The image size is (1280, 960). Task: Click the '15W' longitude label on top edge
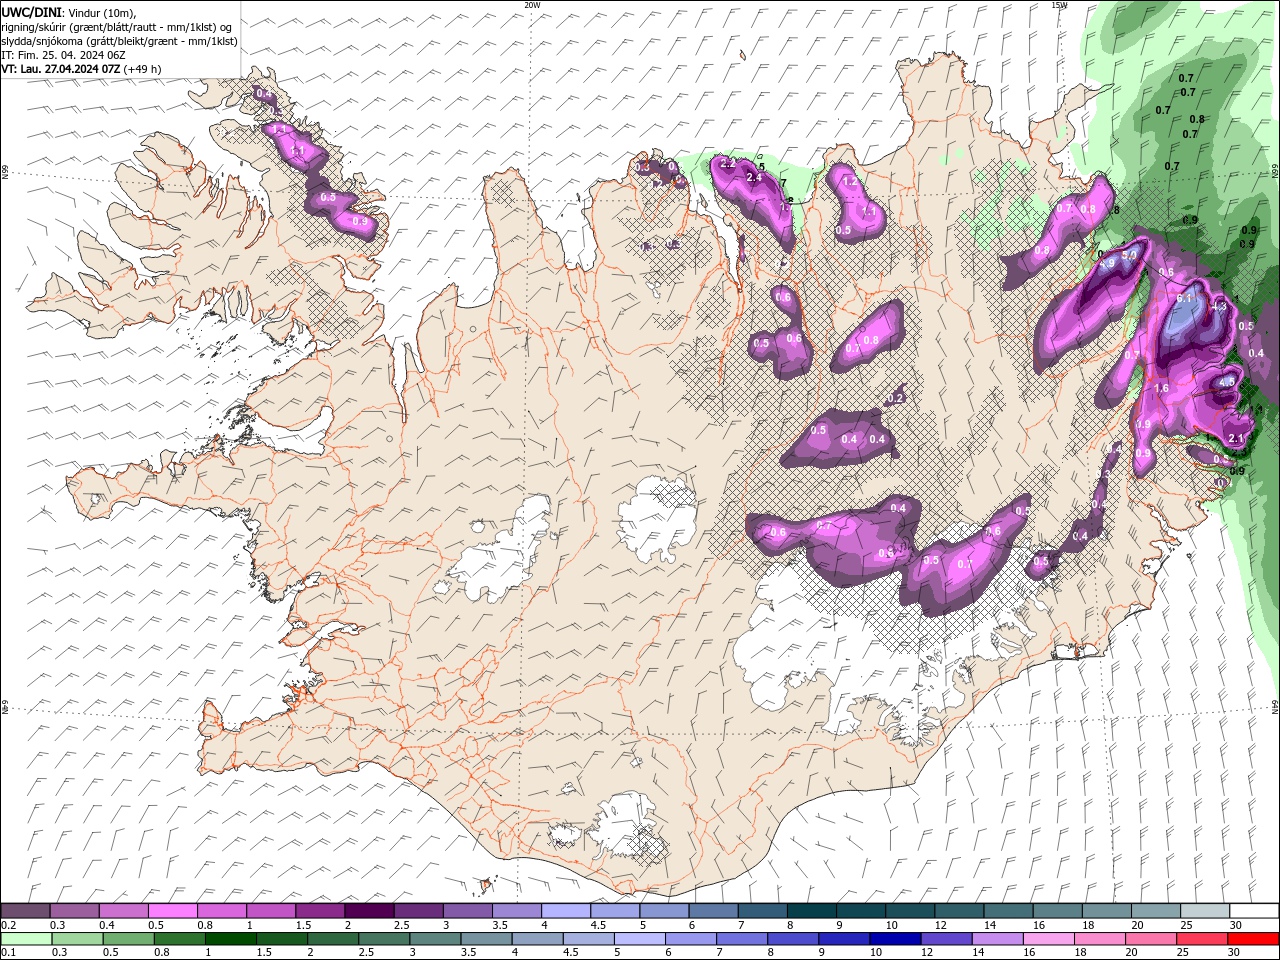pos(1059,5)
